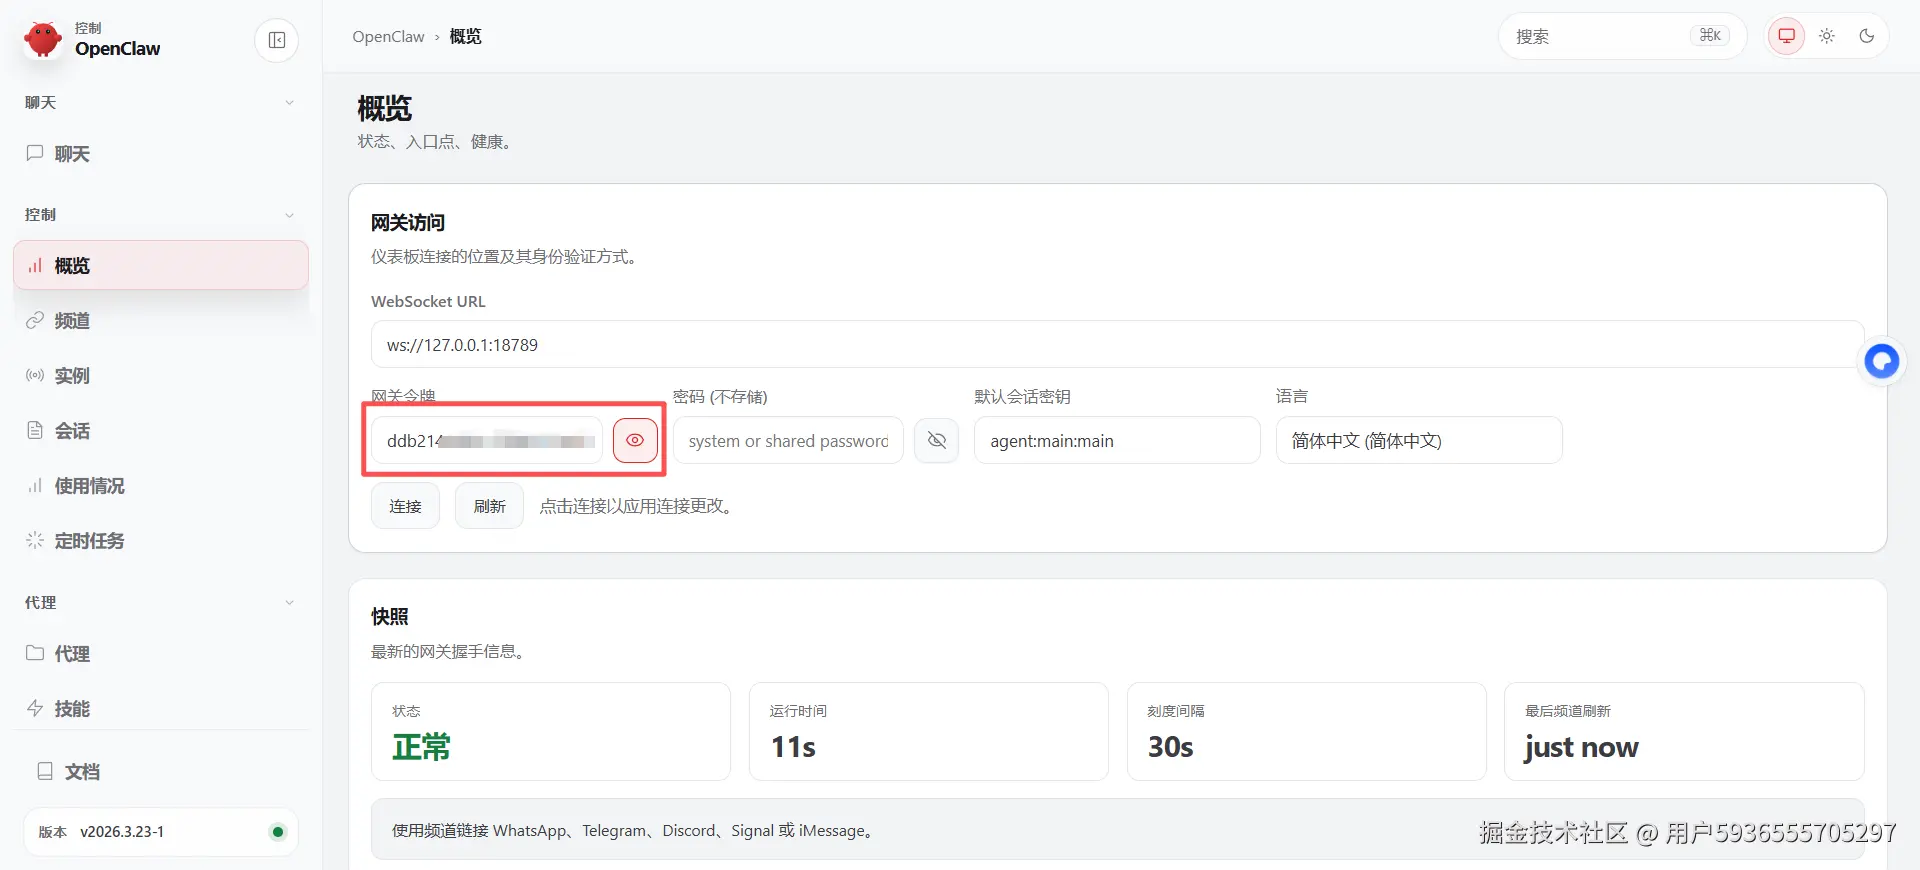This screenshot has width=1920, height=870.
Task: Open the 简体中文 language dropdown
Action: pos(1419,441)
